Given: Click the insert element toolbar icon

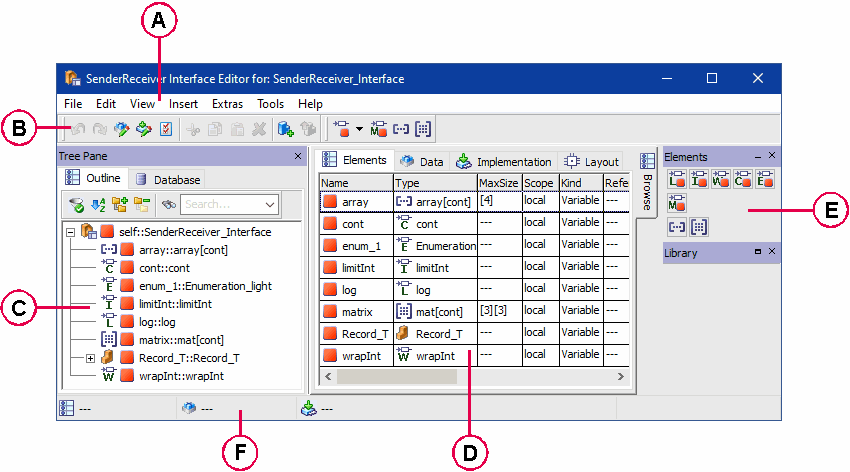Looking at the screenshot, I should point(342,129).
